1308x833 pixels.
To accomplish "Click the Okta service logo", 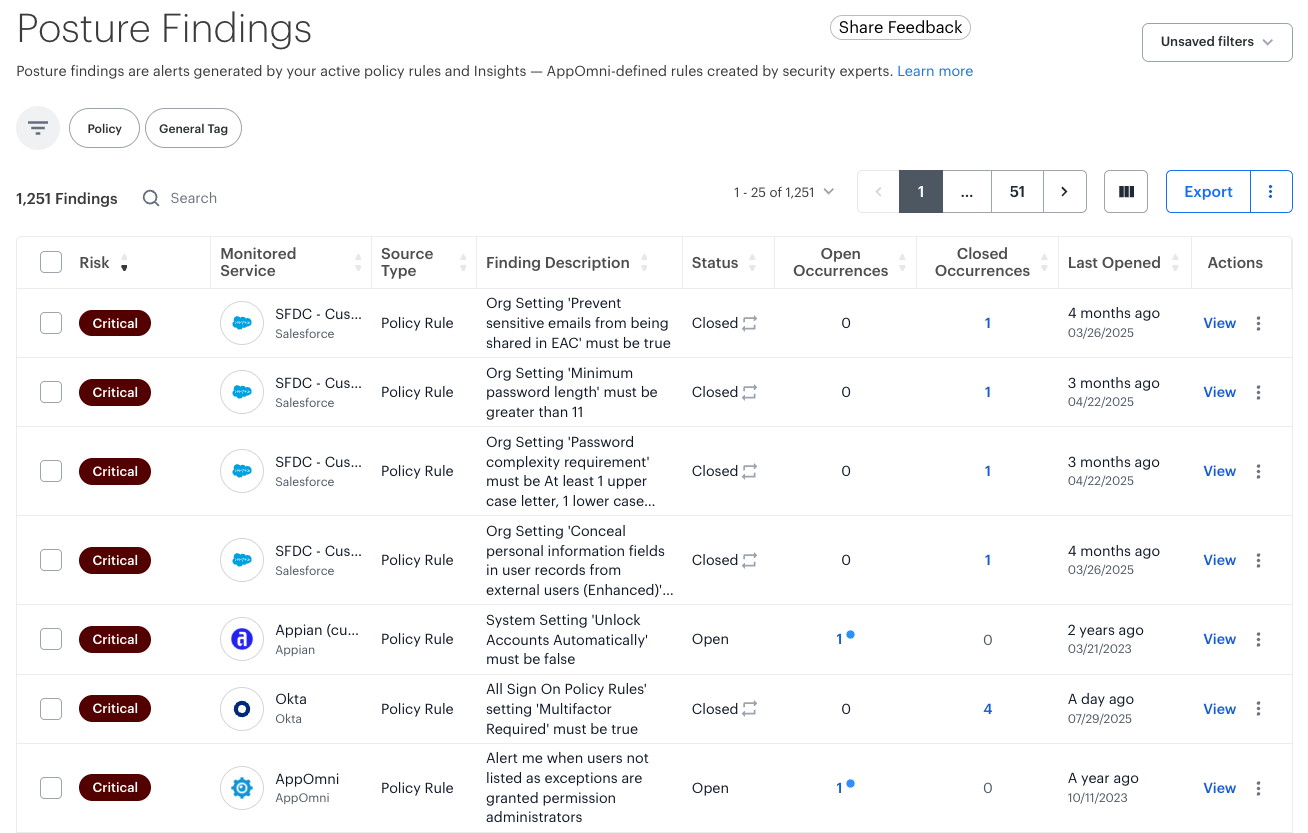I will click(241, 709).
